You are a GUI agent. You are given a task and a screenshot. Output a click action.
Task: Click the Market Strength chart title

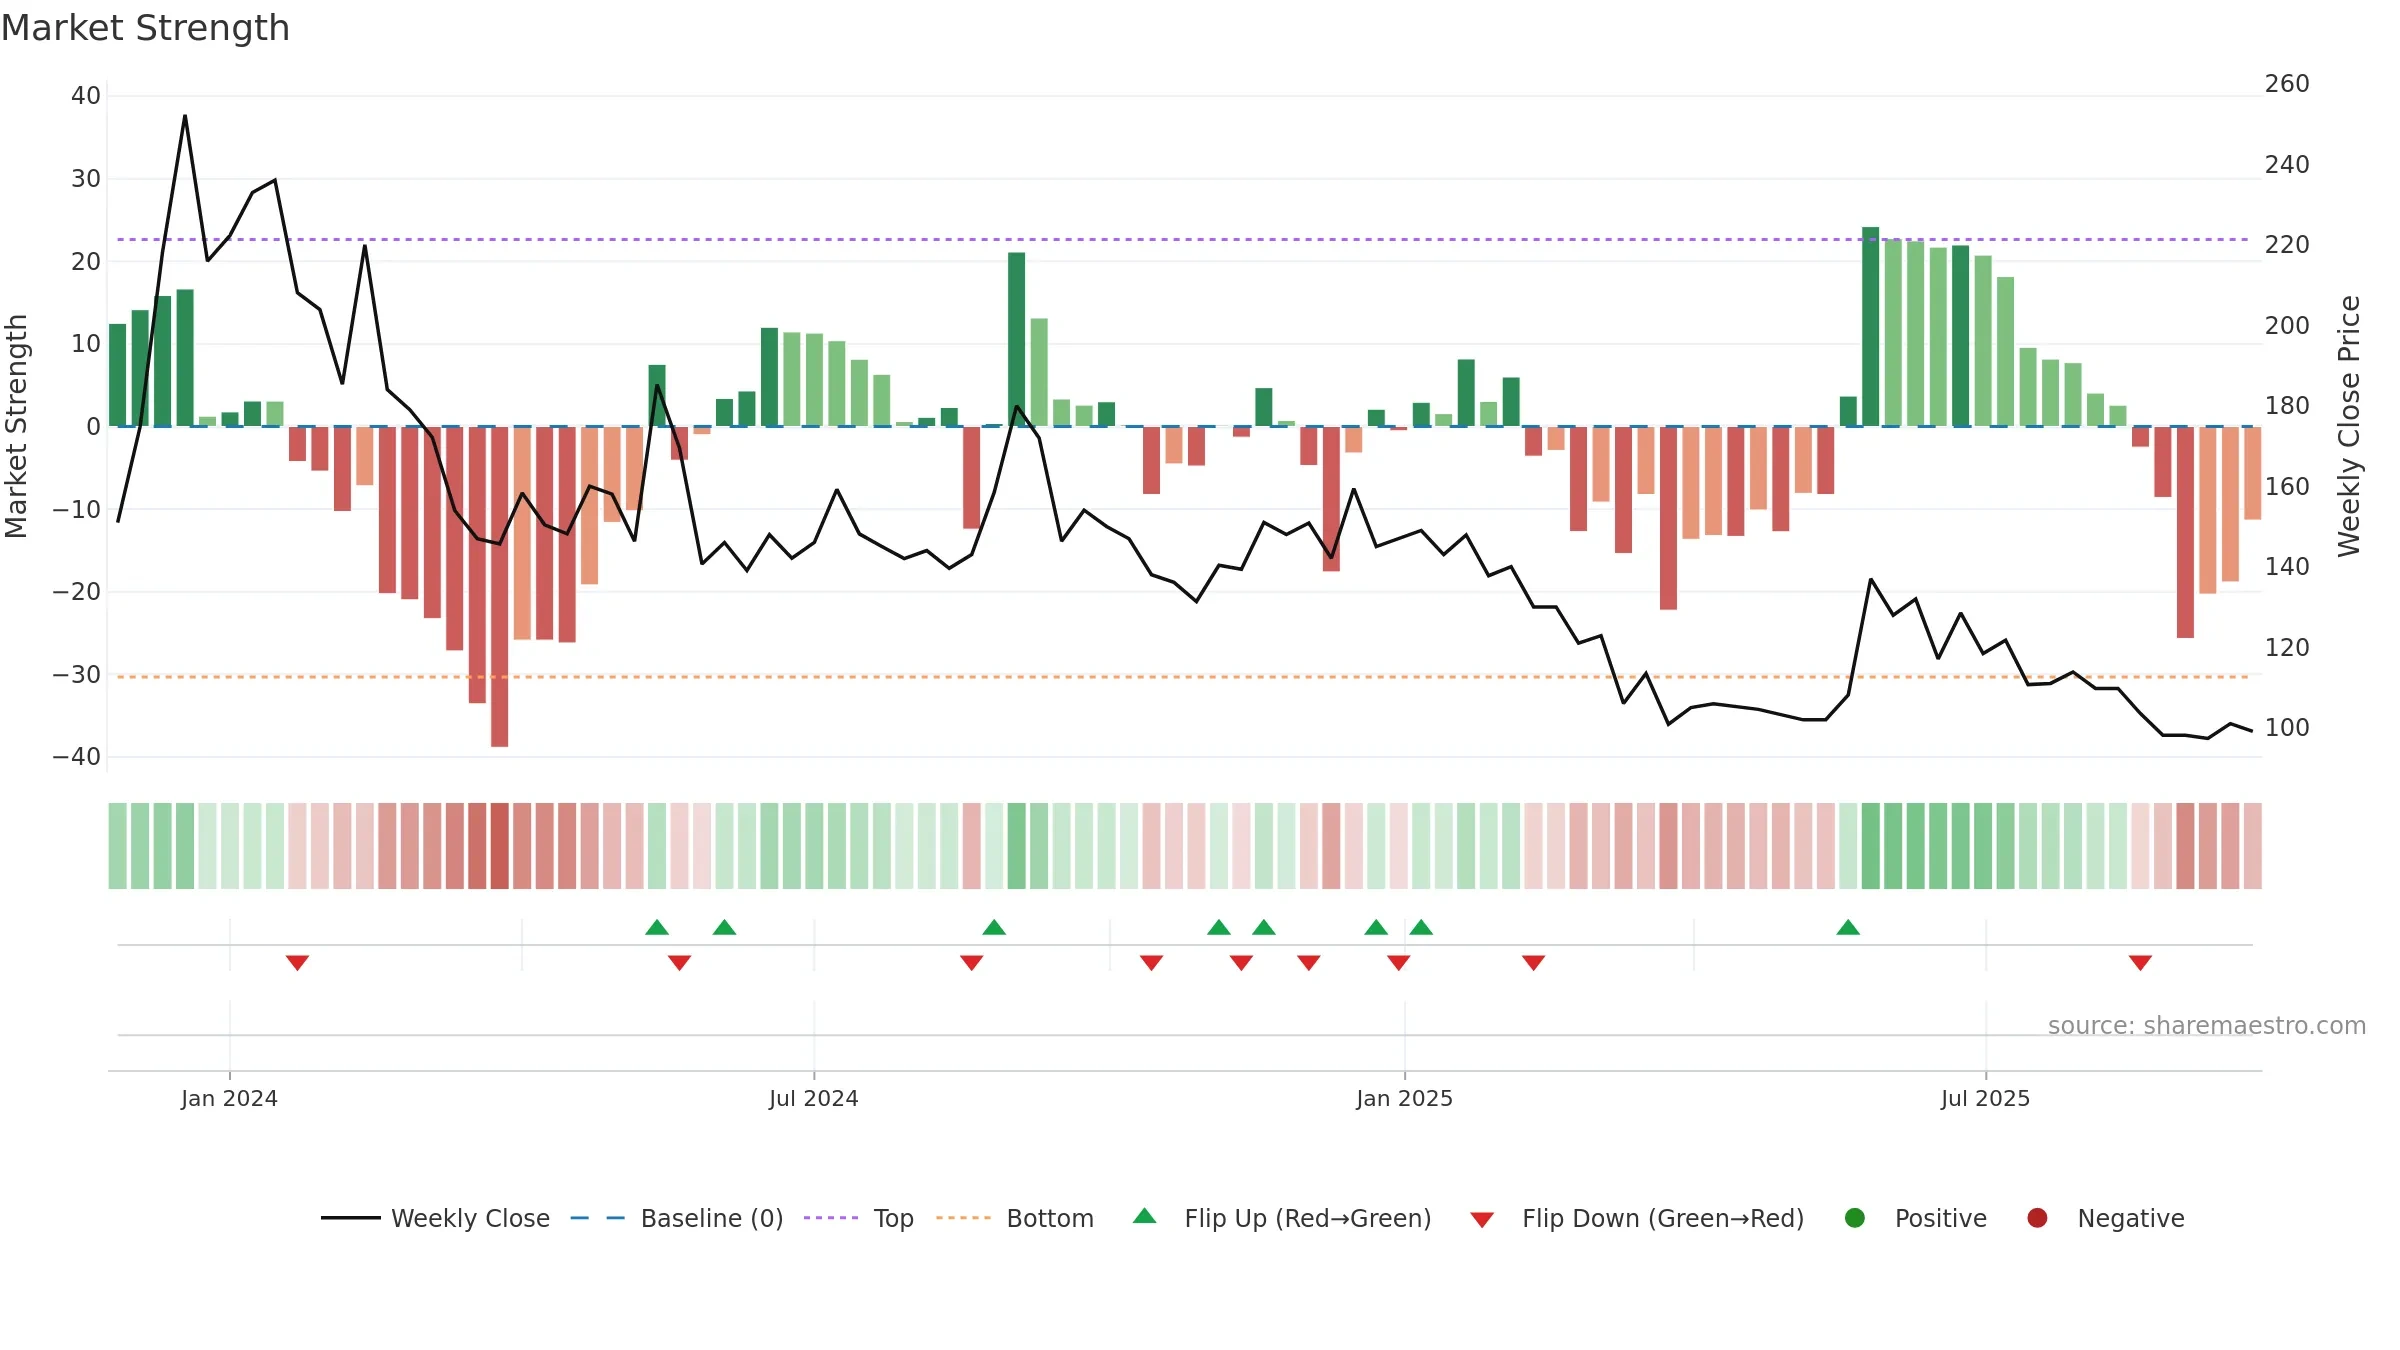[145, 28]
